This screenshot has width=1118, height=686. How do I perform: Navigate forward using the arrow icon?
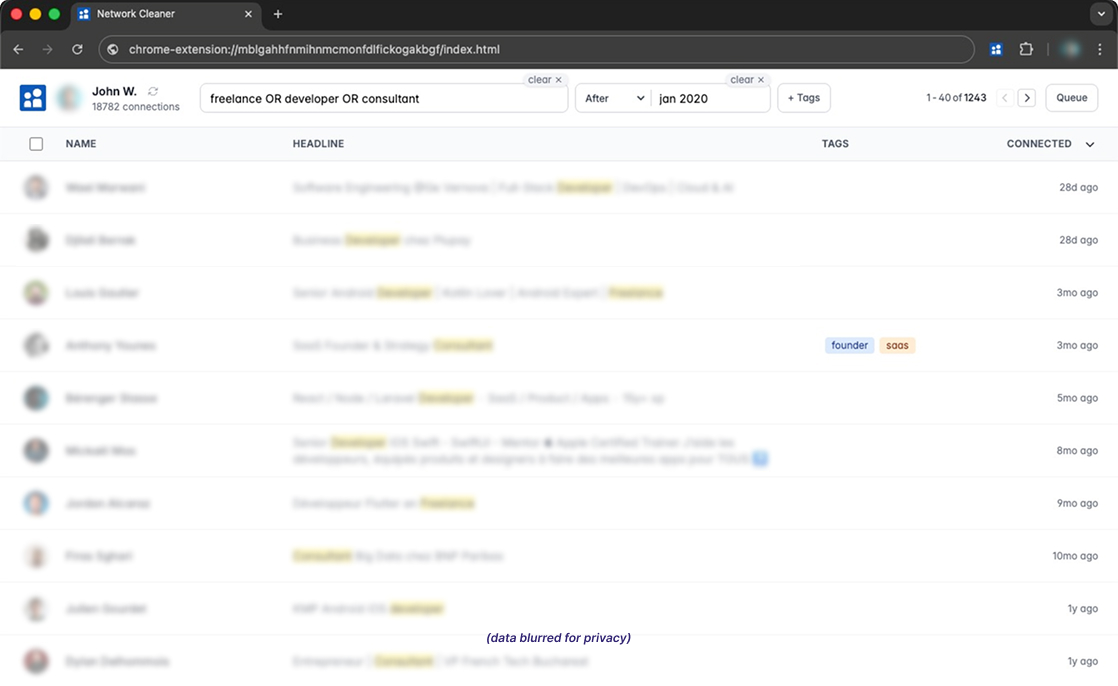pyautogui.click(x=47, y=48)
